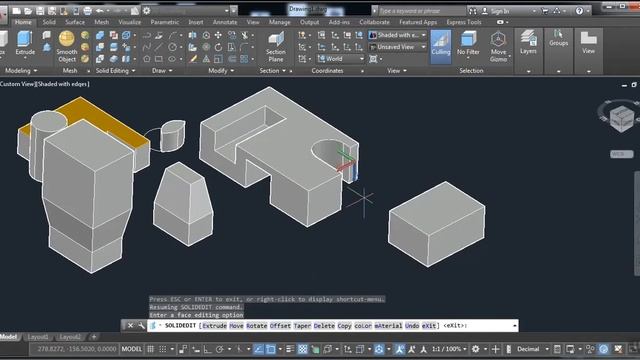This screenshot has height=360, width=640.
Task: Select the Rotate tool in Modify panel
Action: click(x=218, y=47)
